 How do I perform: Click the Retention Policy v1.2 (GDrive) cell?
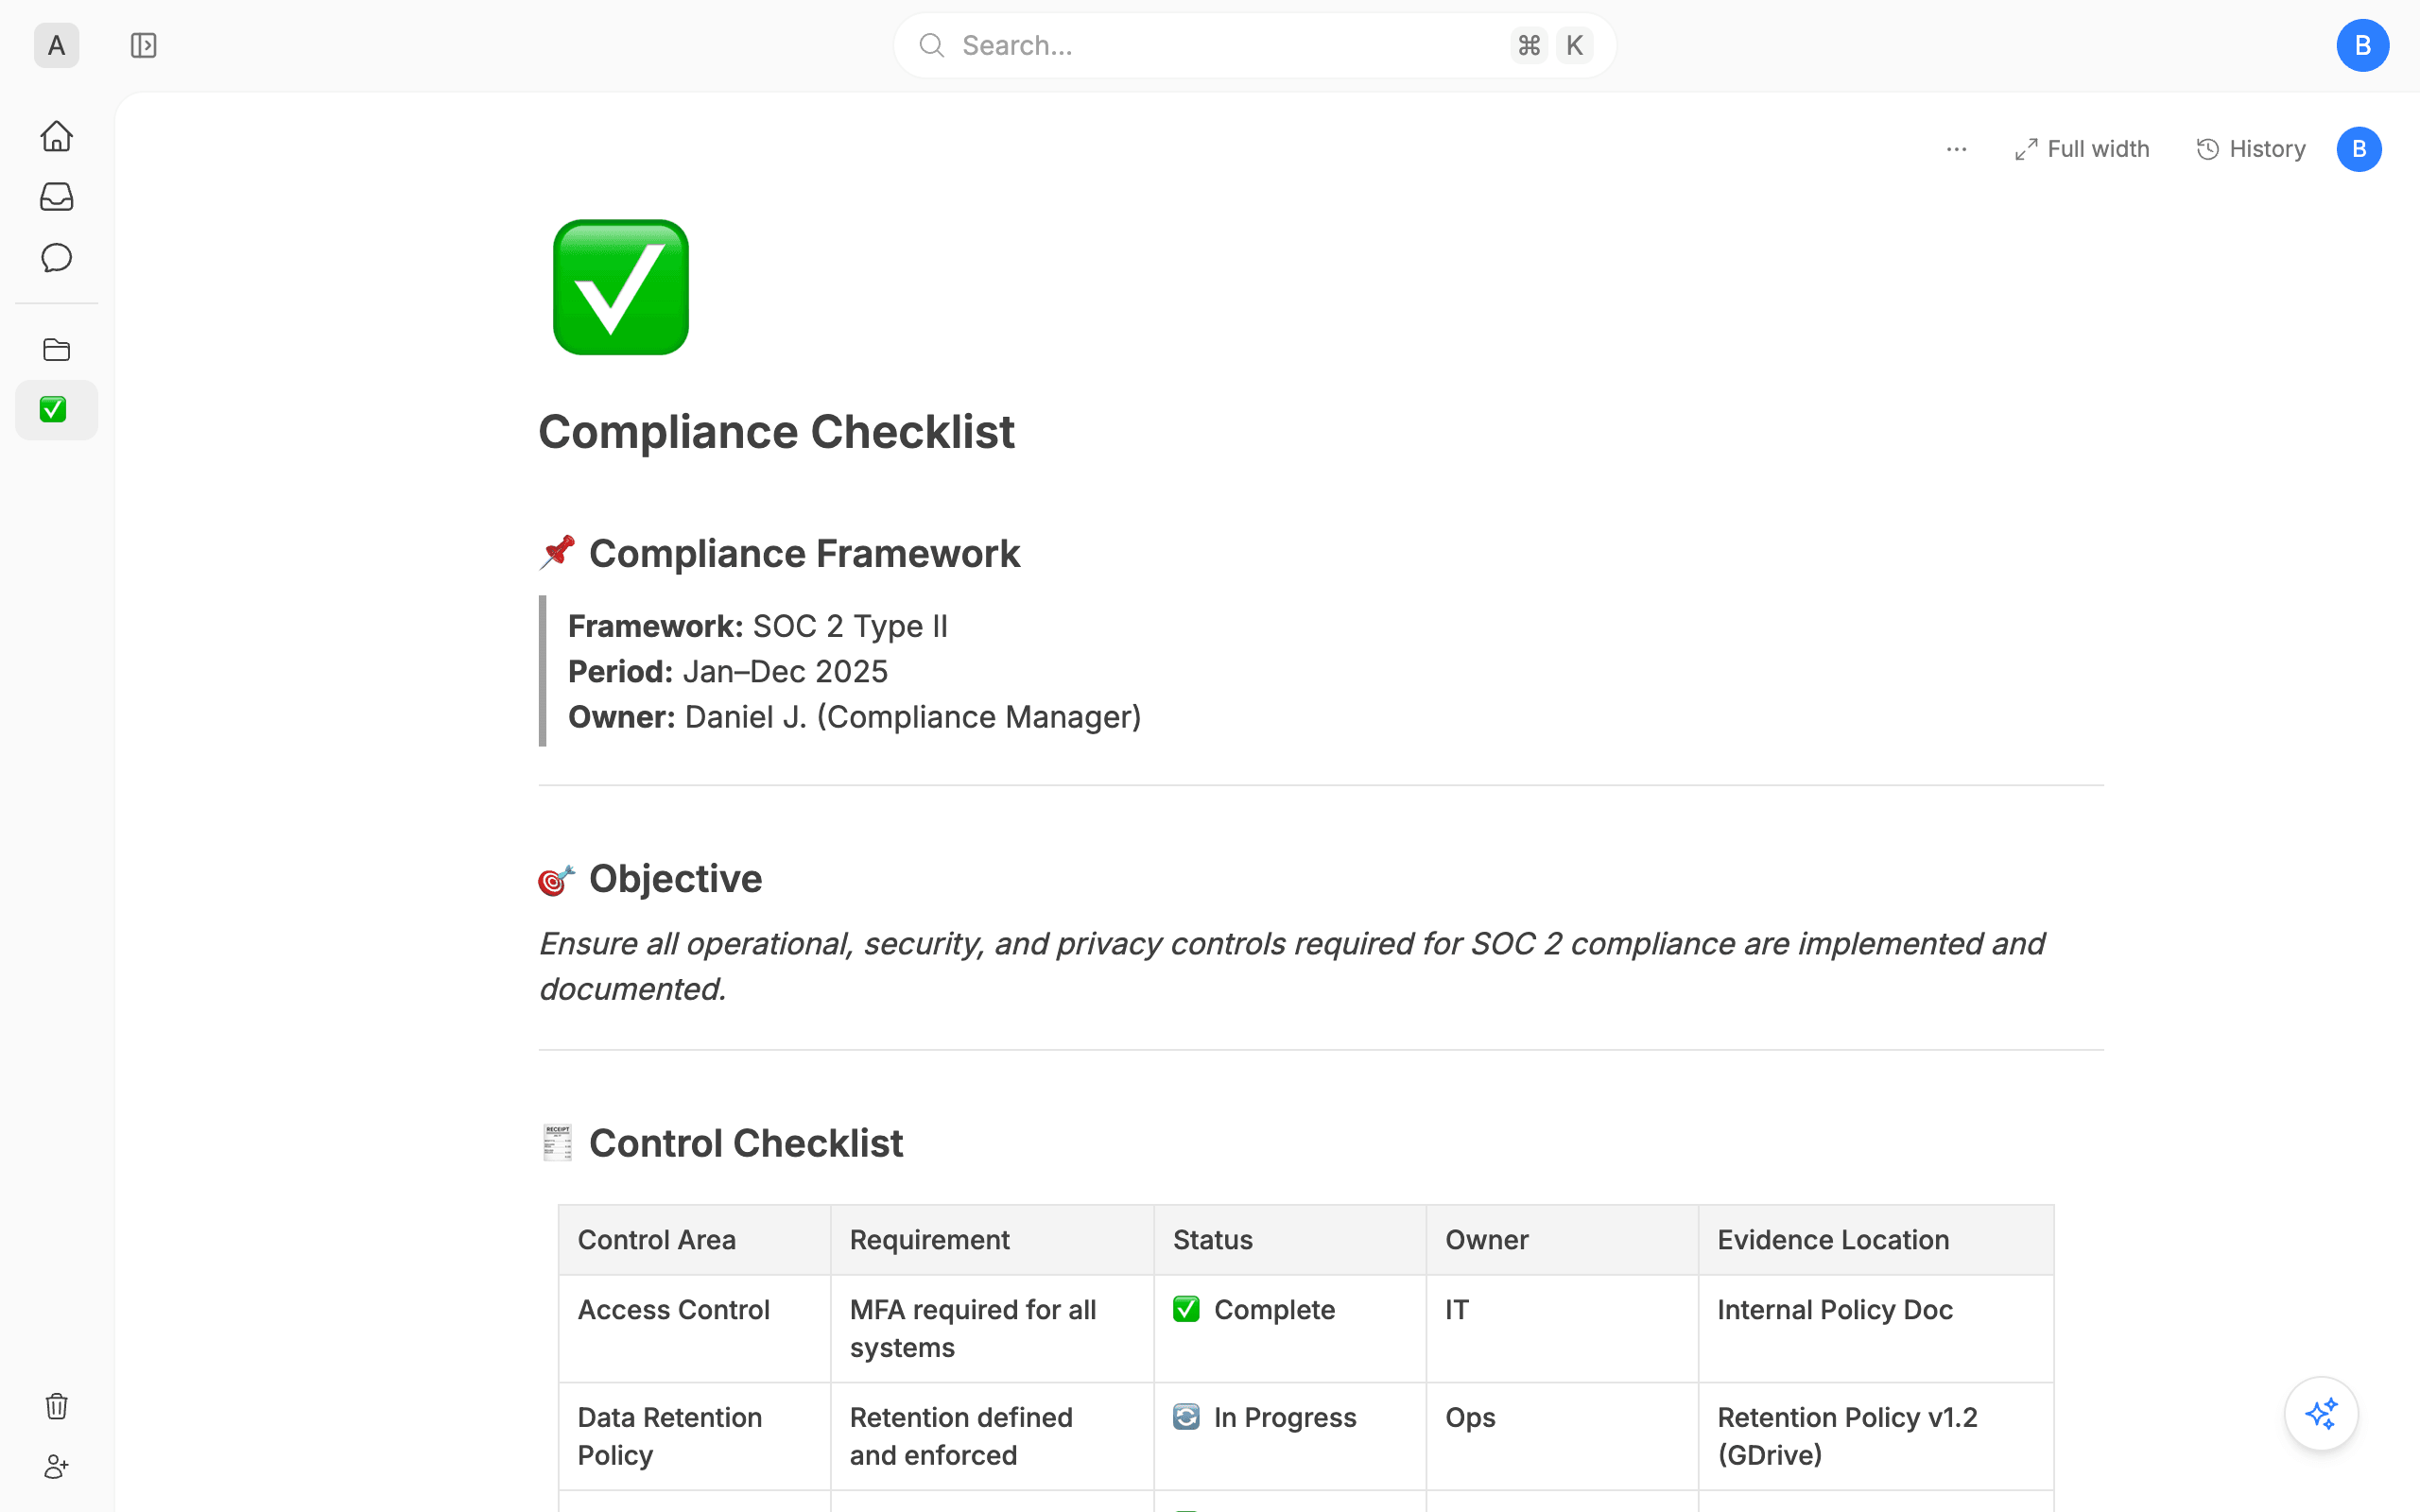pyautogui.click(x=1876, y=1437)
